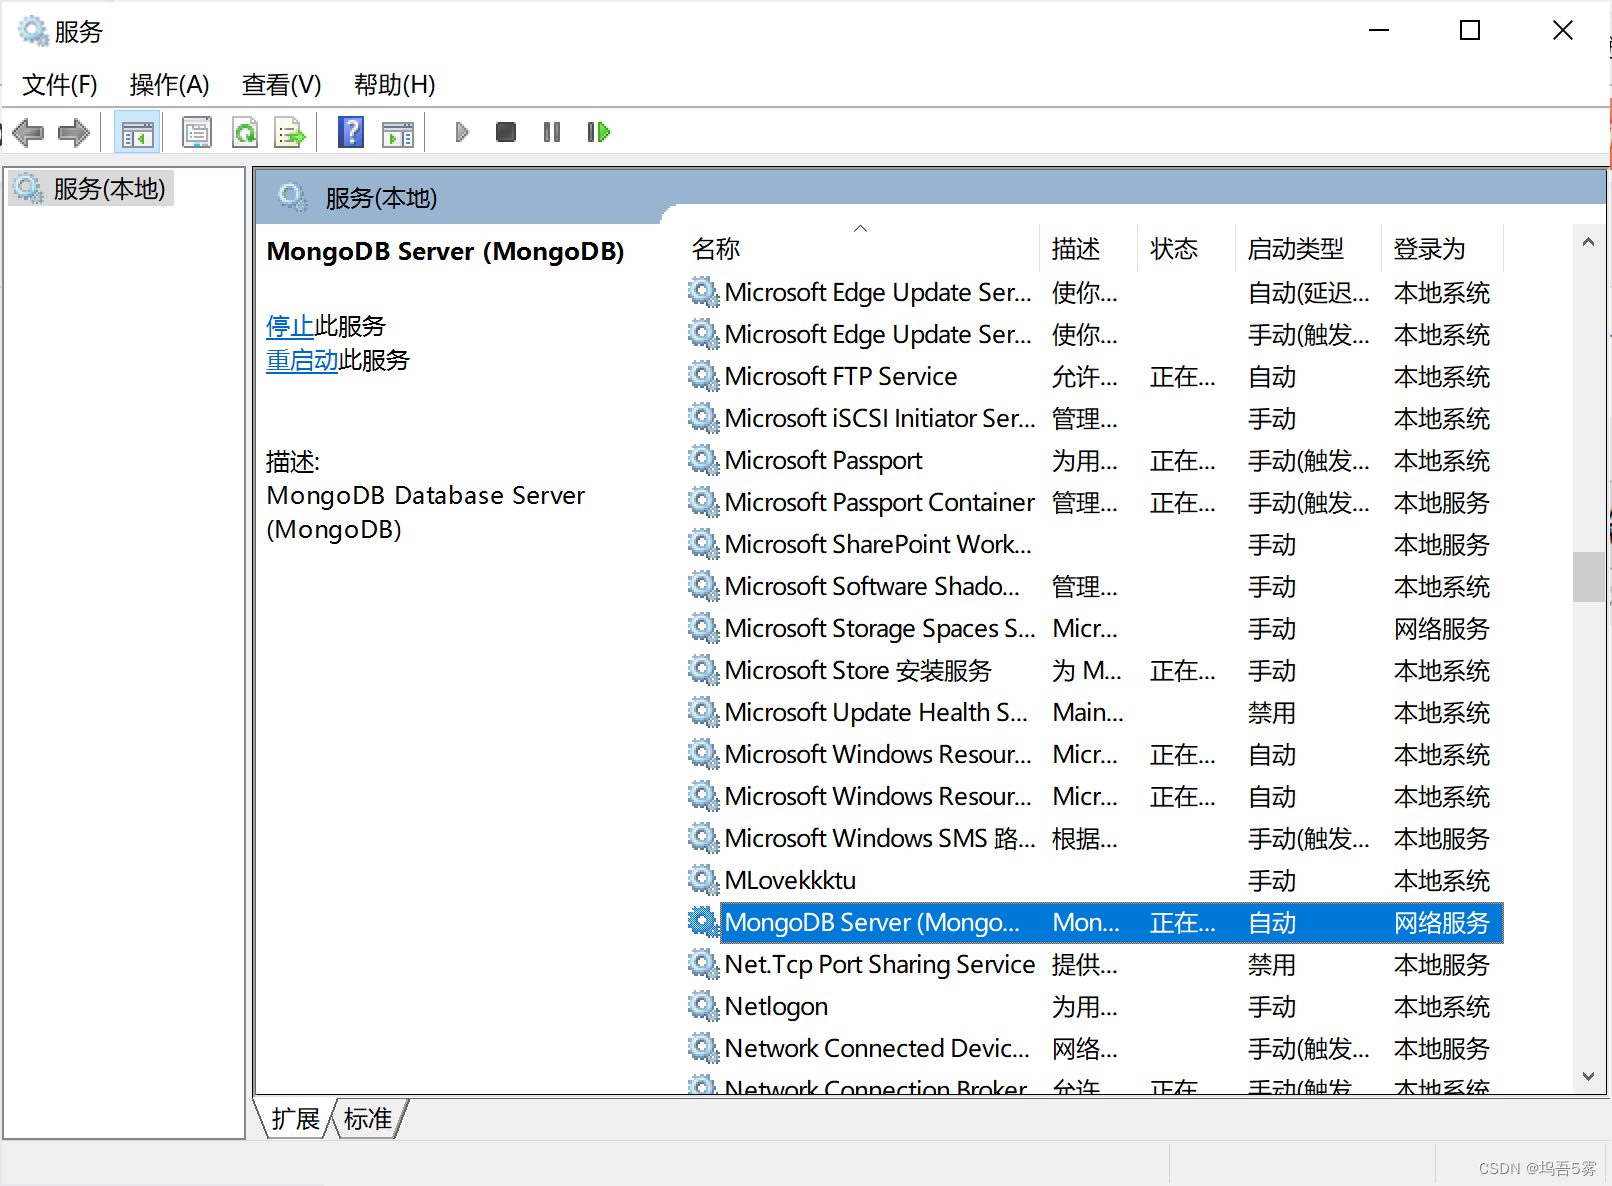This screenshot has height=1186, width=1612.
Task: Click gear icon beside Microsoft SharePoint Work...
Action: pos(704,545)
